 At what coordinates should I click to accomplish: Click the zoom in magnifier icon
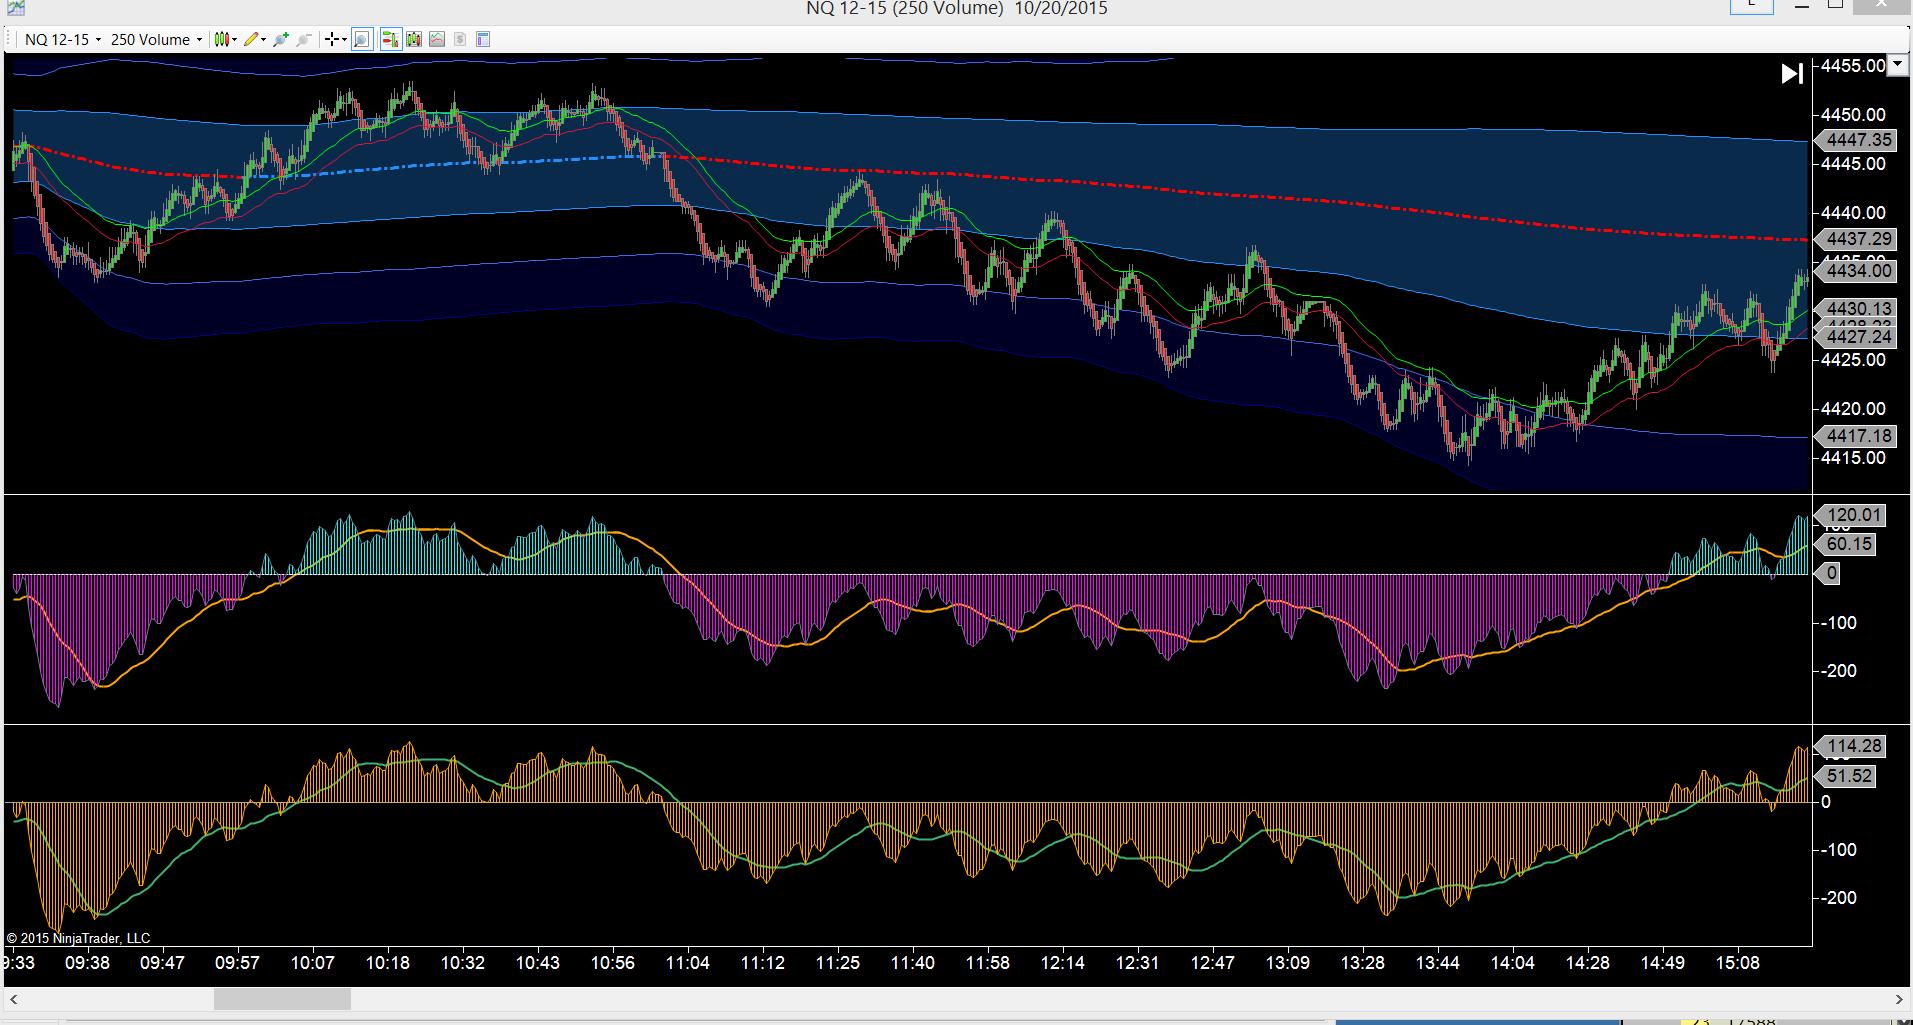point(281,40)
